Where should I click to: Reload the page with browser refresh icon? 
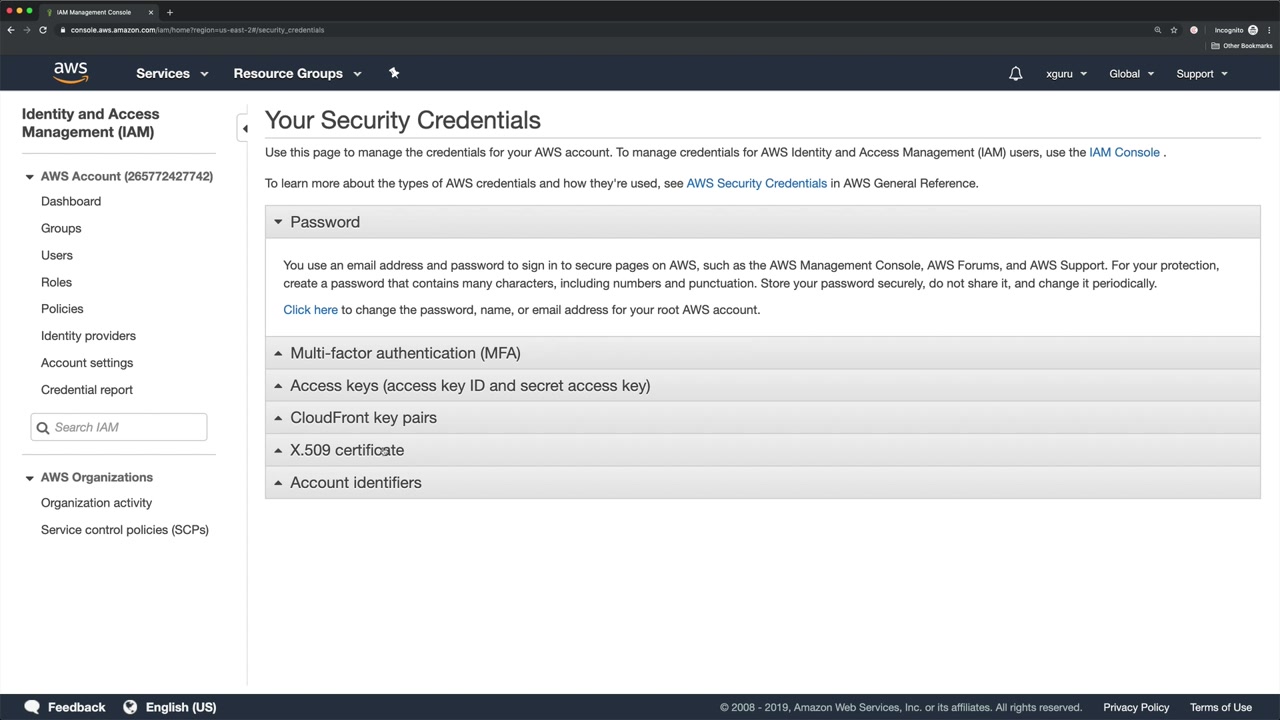(43, 30)
